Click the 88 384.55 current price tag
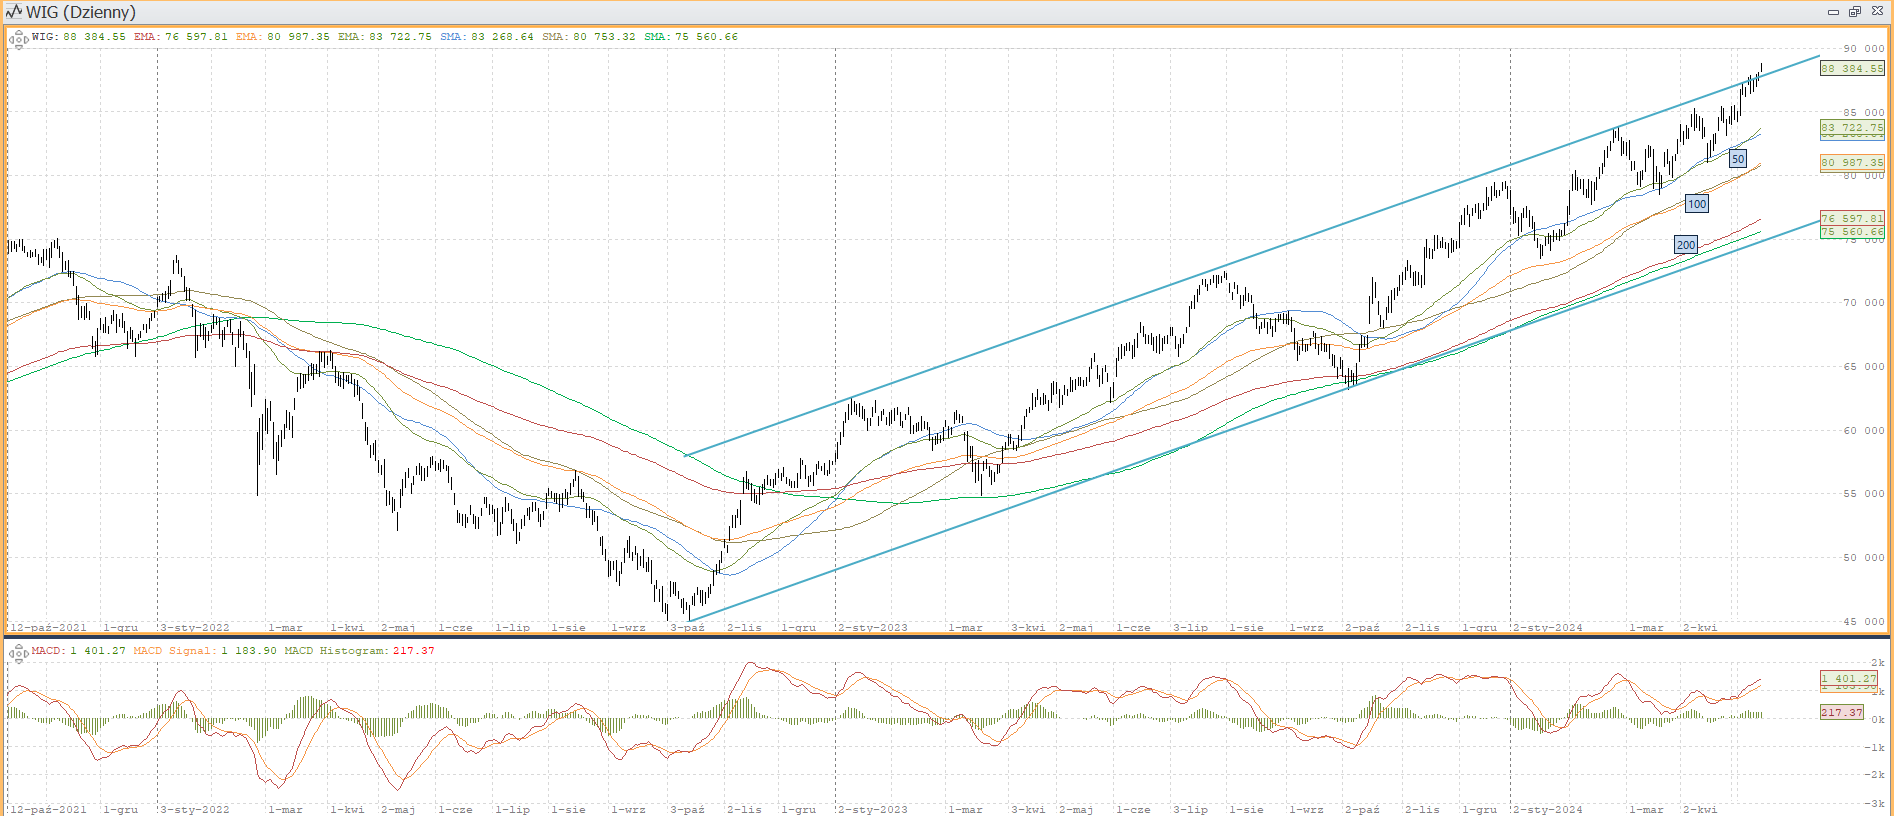The image size is (1894, 816). point(1852,69)
